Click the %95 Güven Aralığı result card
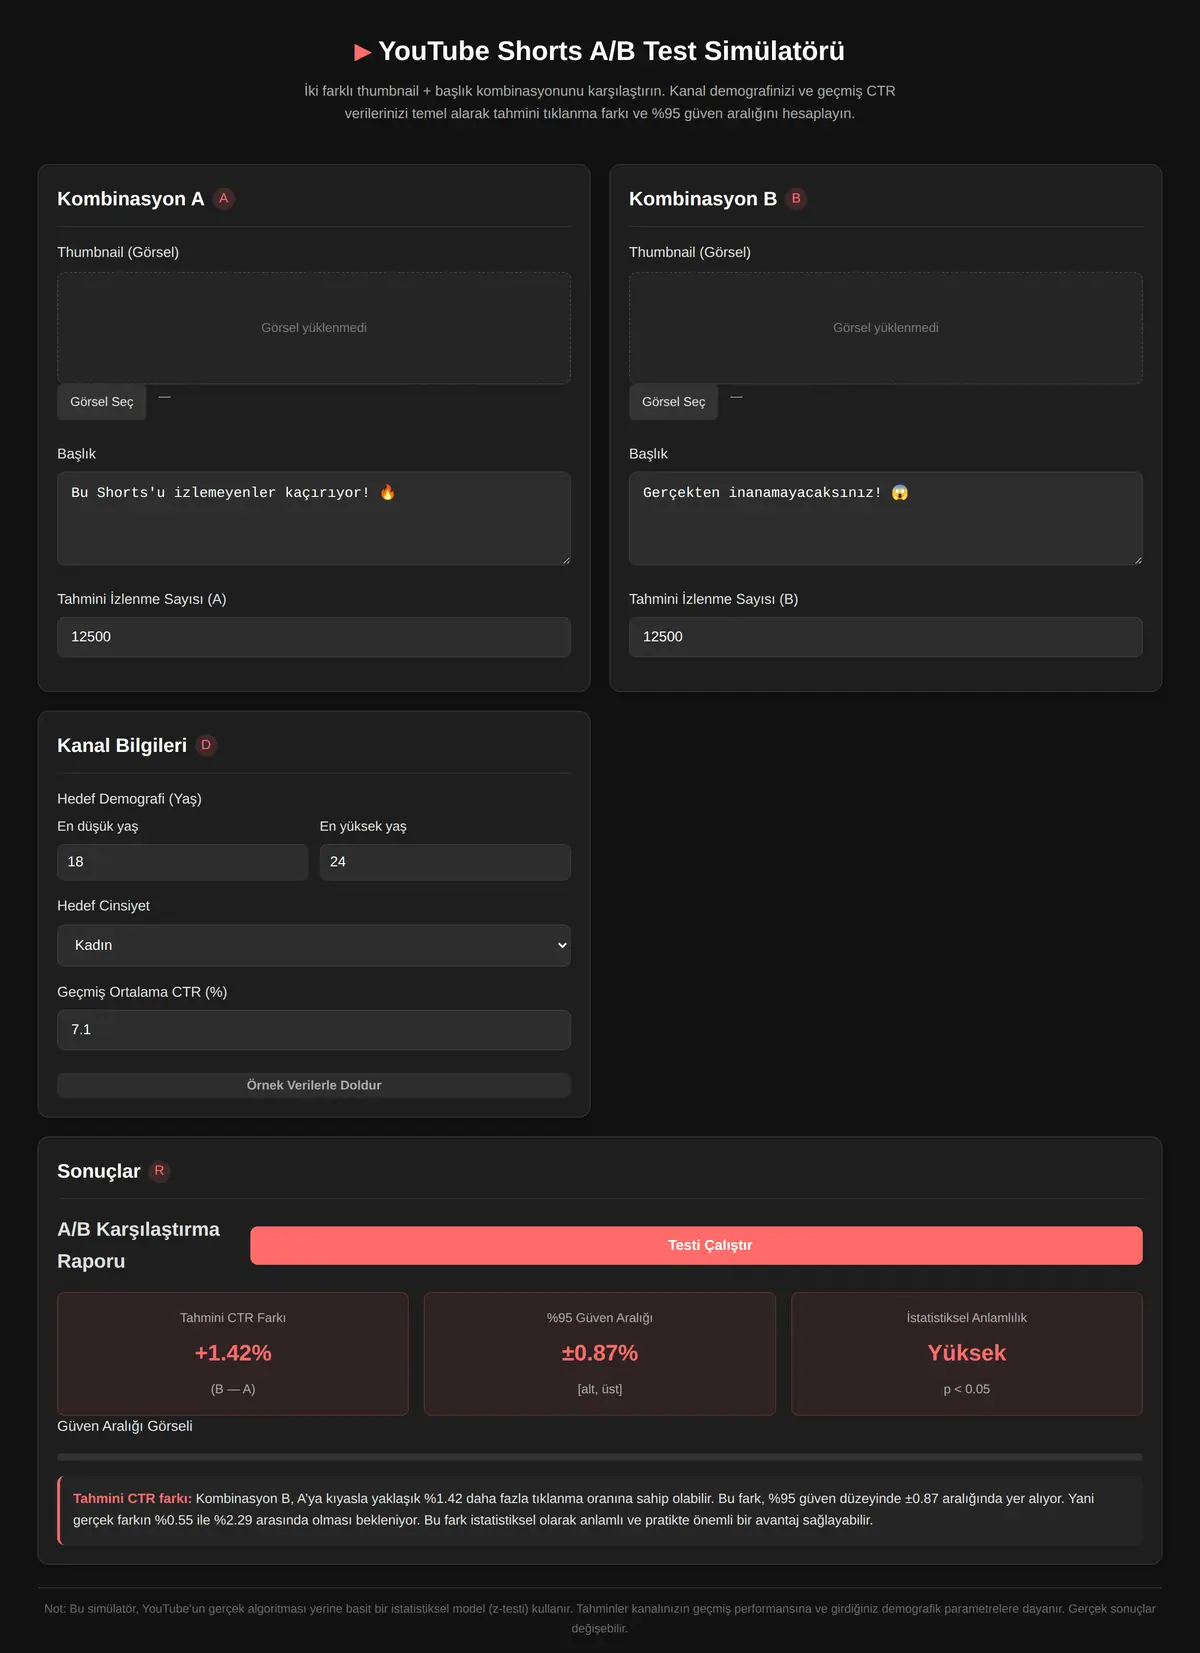This screenshot has height=1653, width=1200. tap(600, 1354)
